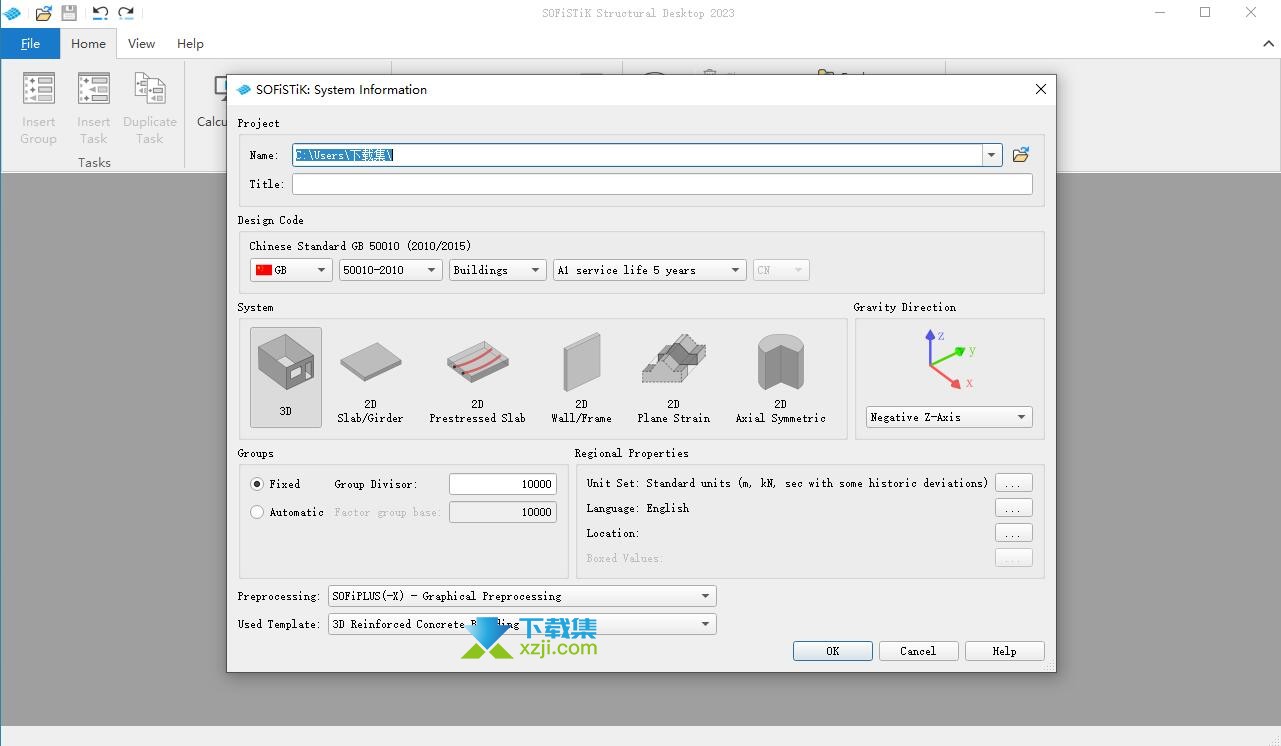Screen dimensions: 1281x746
Task: Open 50010-2010 standard dropdown
Action: [391, 270]
